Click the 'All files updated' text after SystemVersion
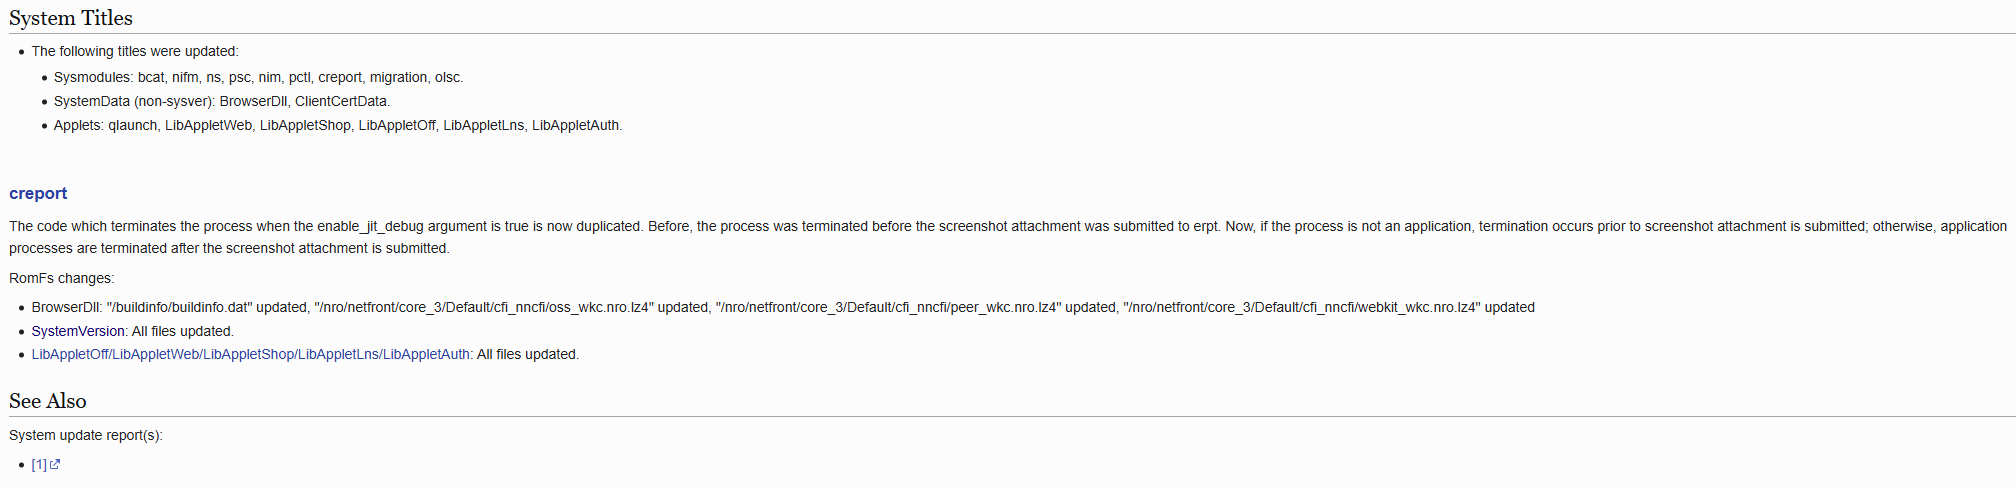 click(183, 331)
